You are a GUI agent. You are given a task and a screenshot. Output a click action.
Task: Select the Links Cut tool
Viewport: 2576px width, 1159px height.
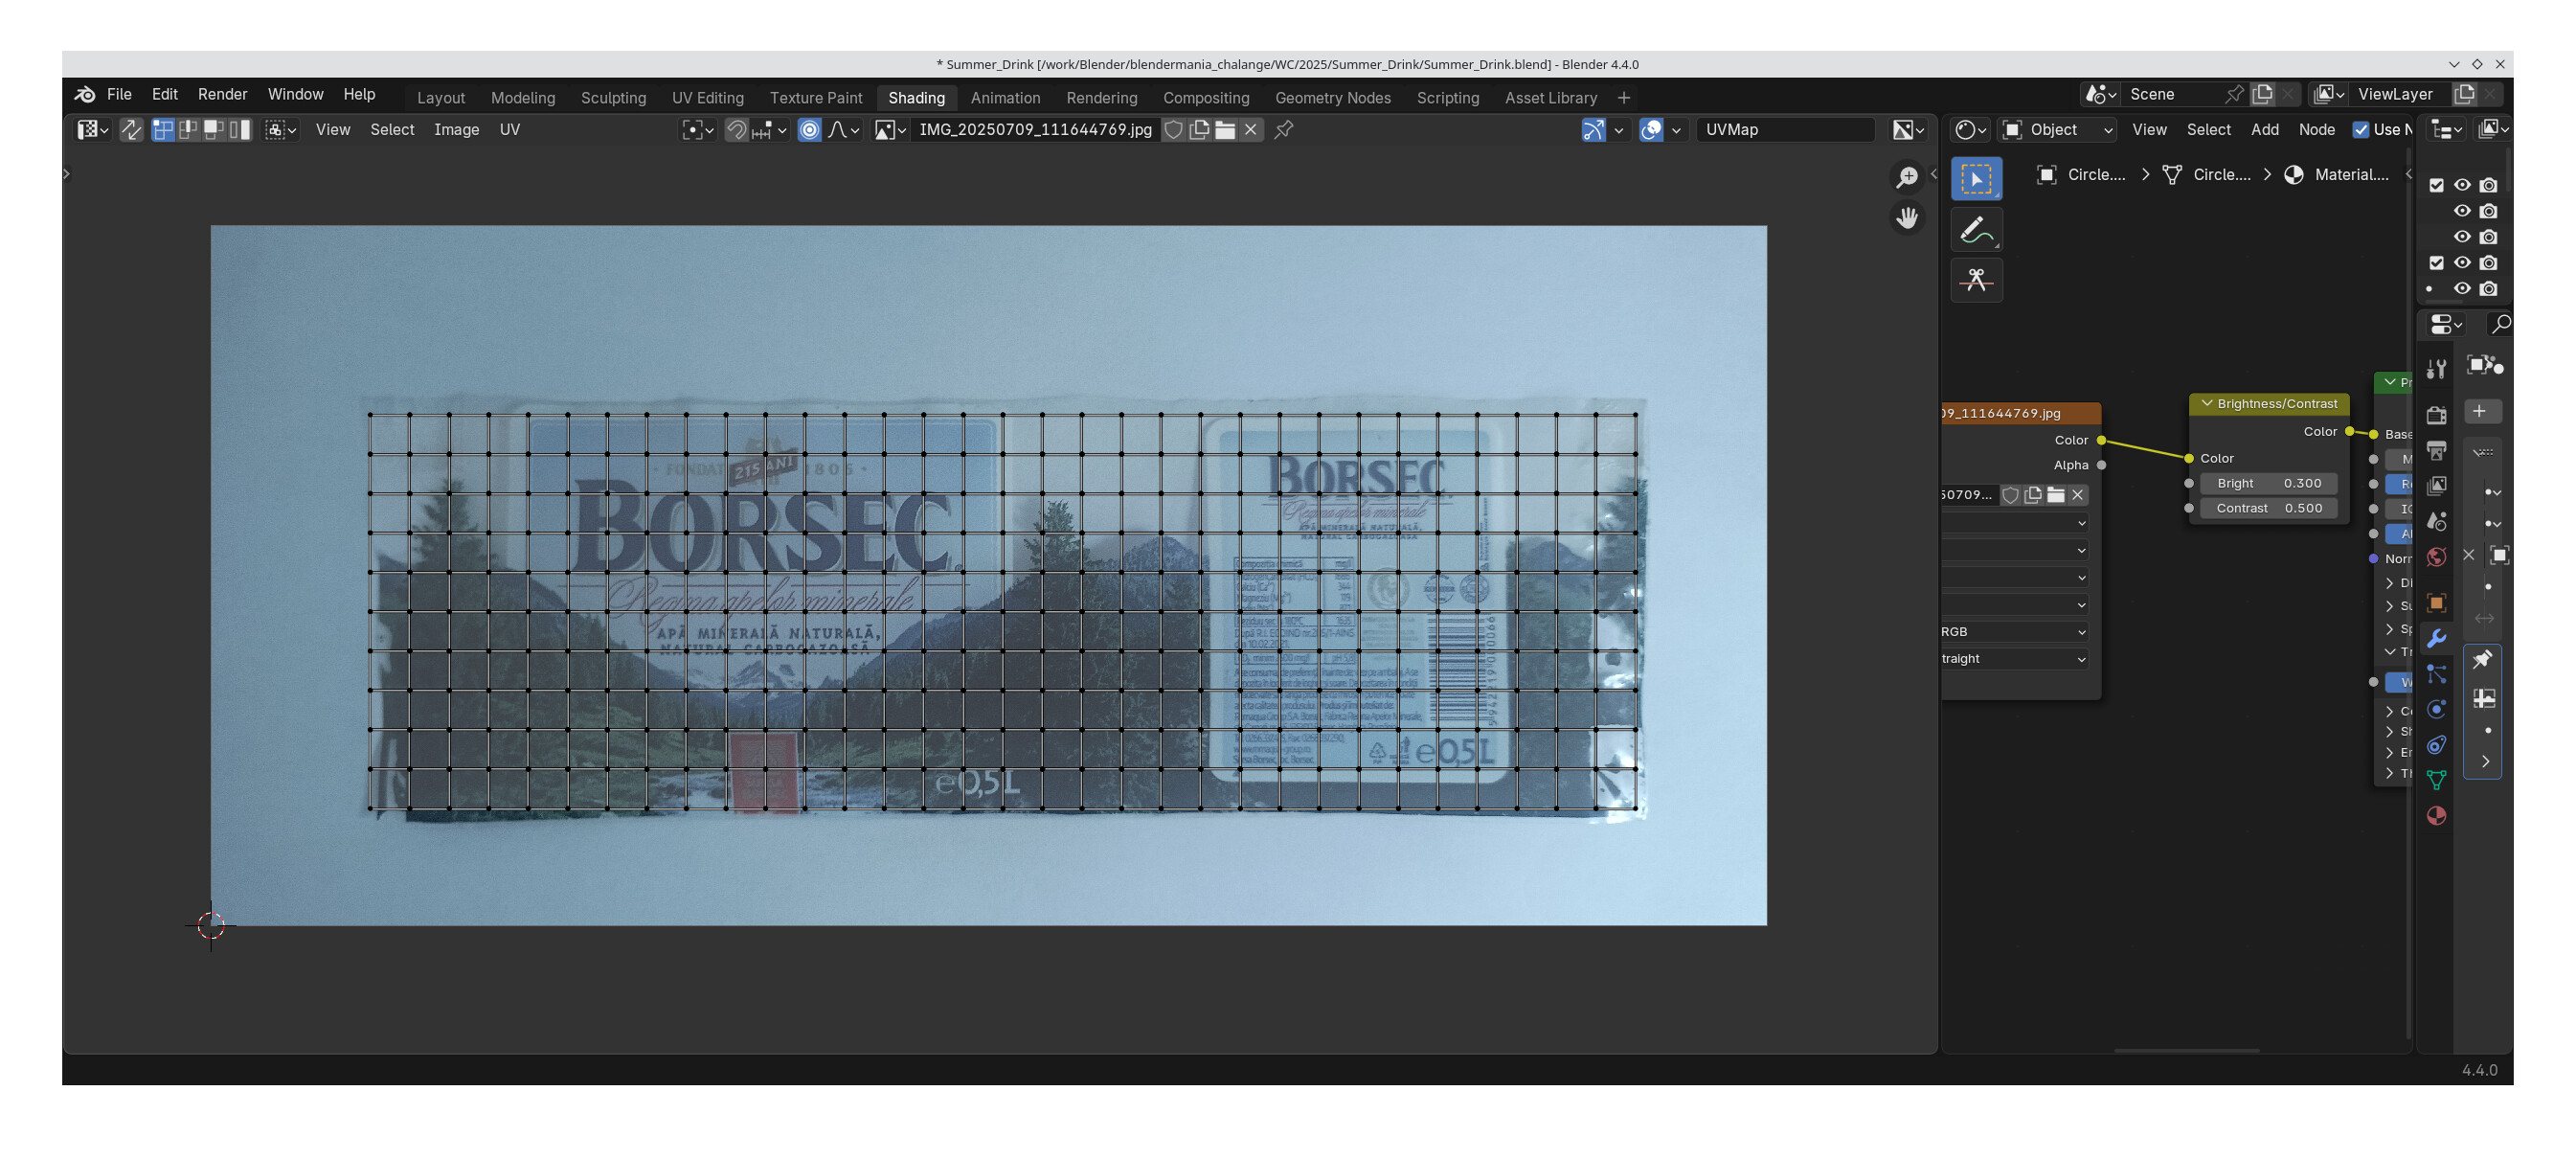coord(1976,280)
